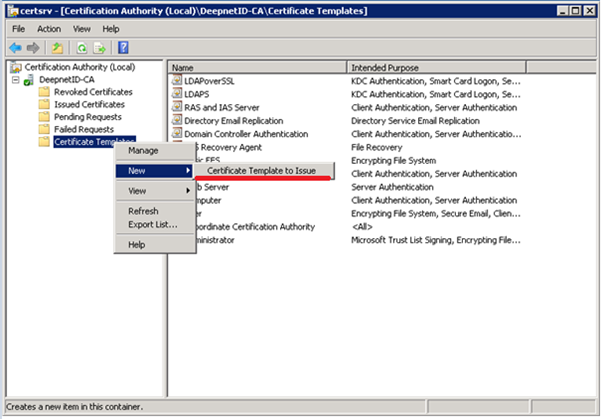
Task: Select Issued Certificates in the tree
Action: click(x=87, y=104)
